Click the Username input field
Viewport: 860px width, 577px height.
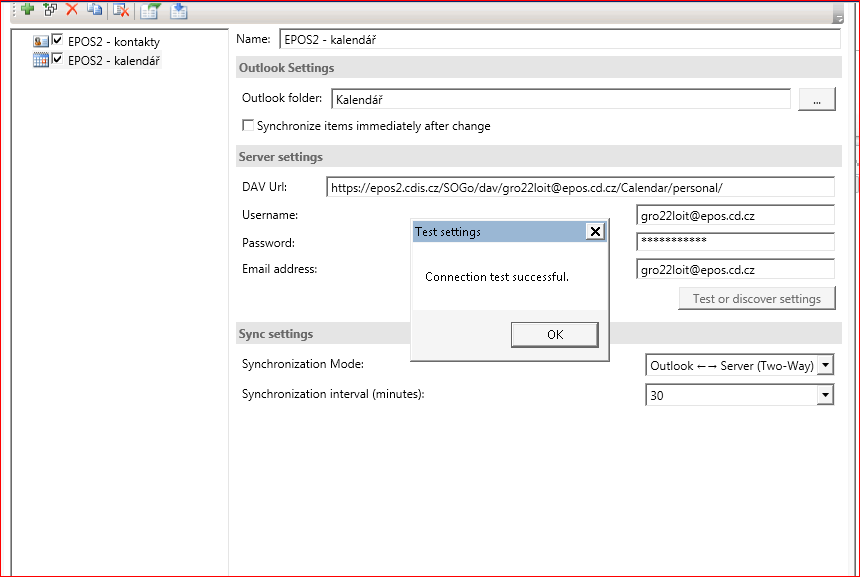coord(735,215)
